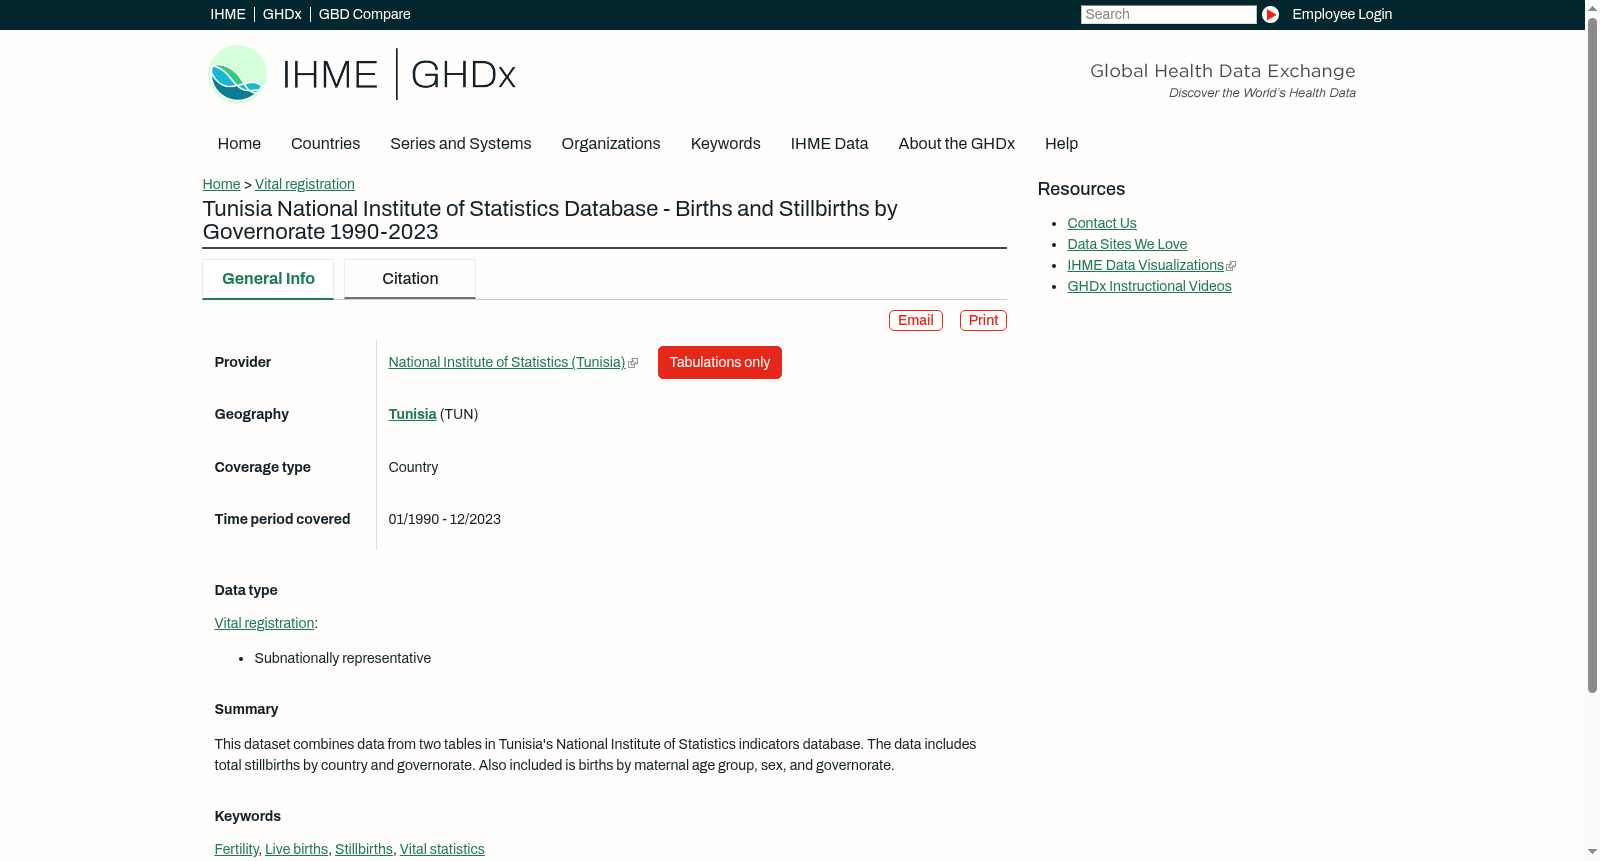This screenshot has width=1600, height=861.
Task: Go to IHME link in top bar
Action: tap(228, 14)
